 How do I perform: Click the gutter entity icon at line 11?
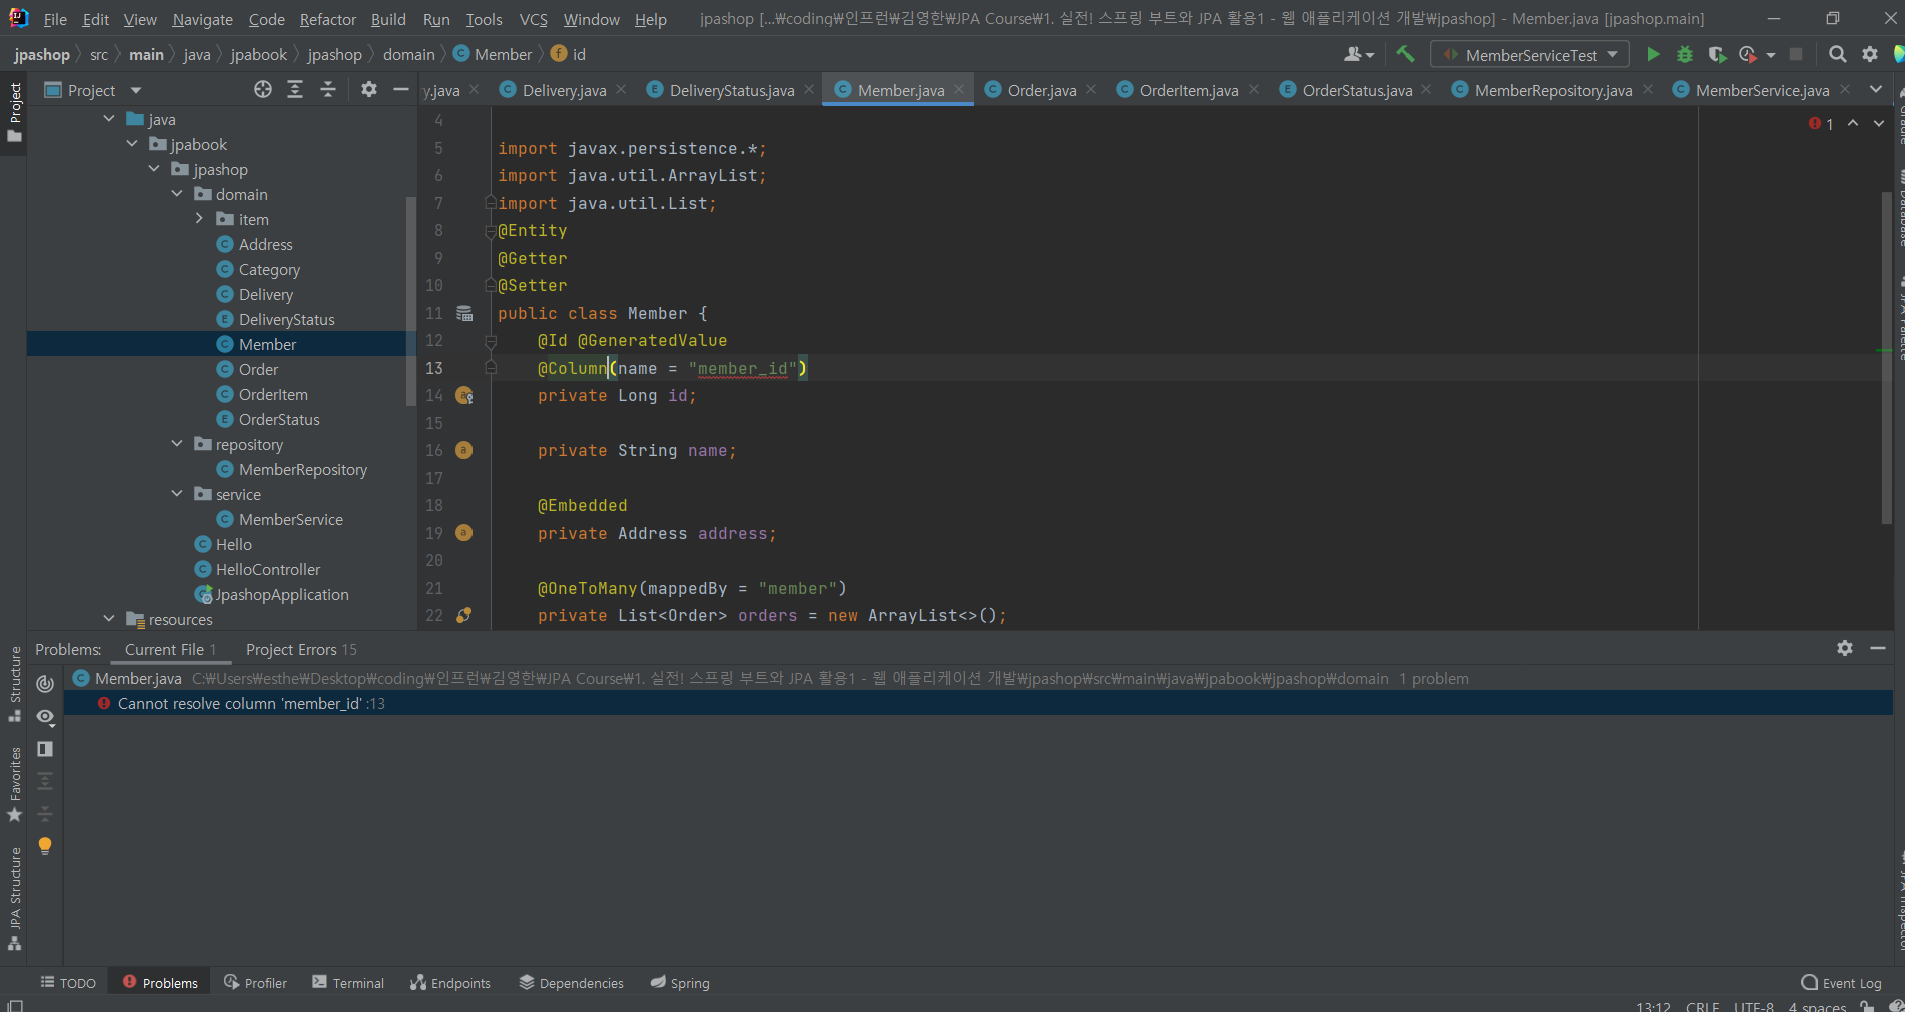(465, 313)
